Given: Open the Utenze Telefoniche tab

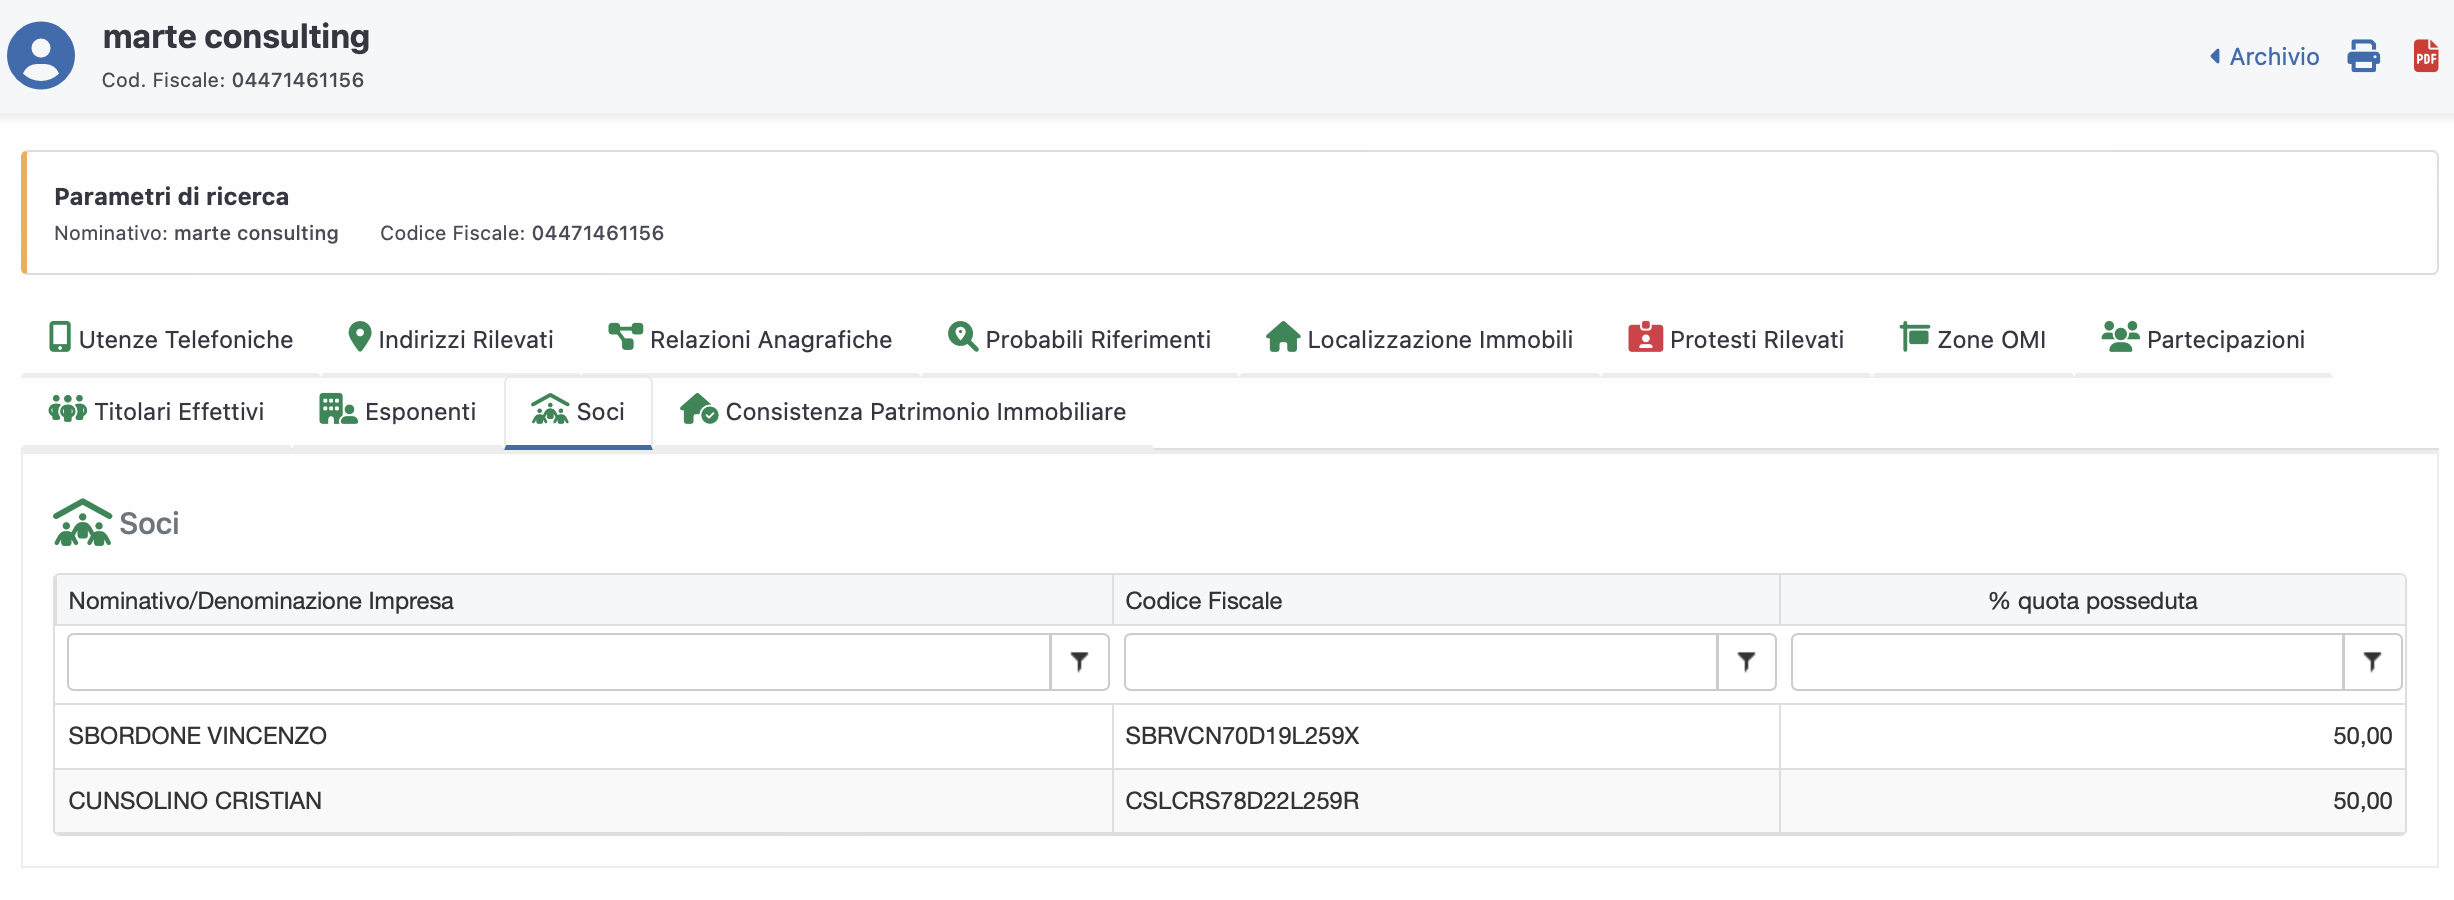Looking at the screenshot, I should coord(171,340).
